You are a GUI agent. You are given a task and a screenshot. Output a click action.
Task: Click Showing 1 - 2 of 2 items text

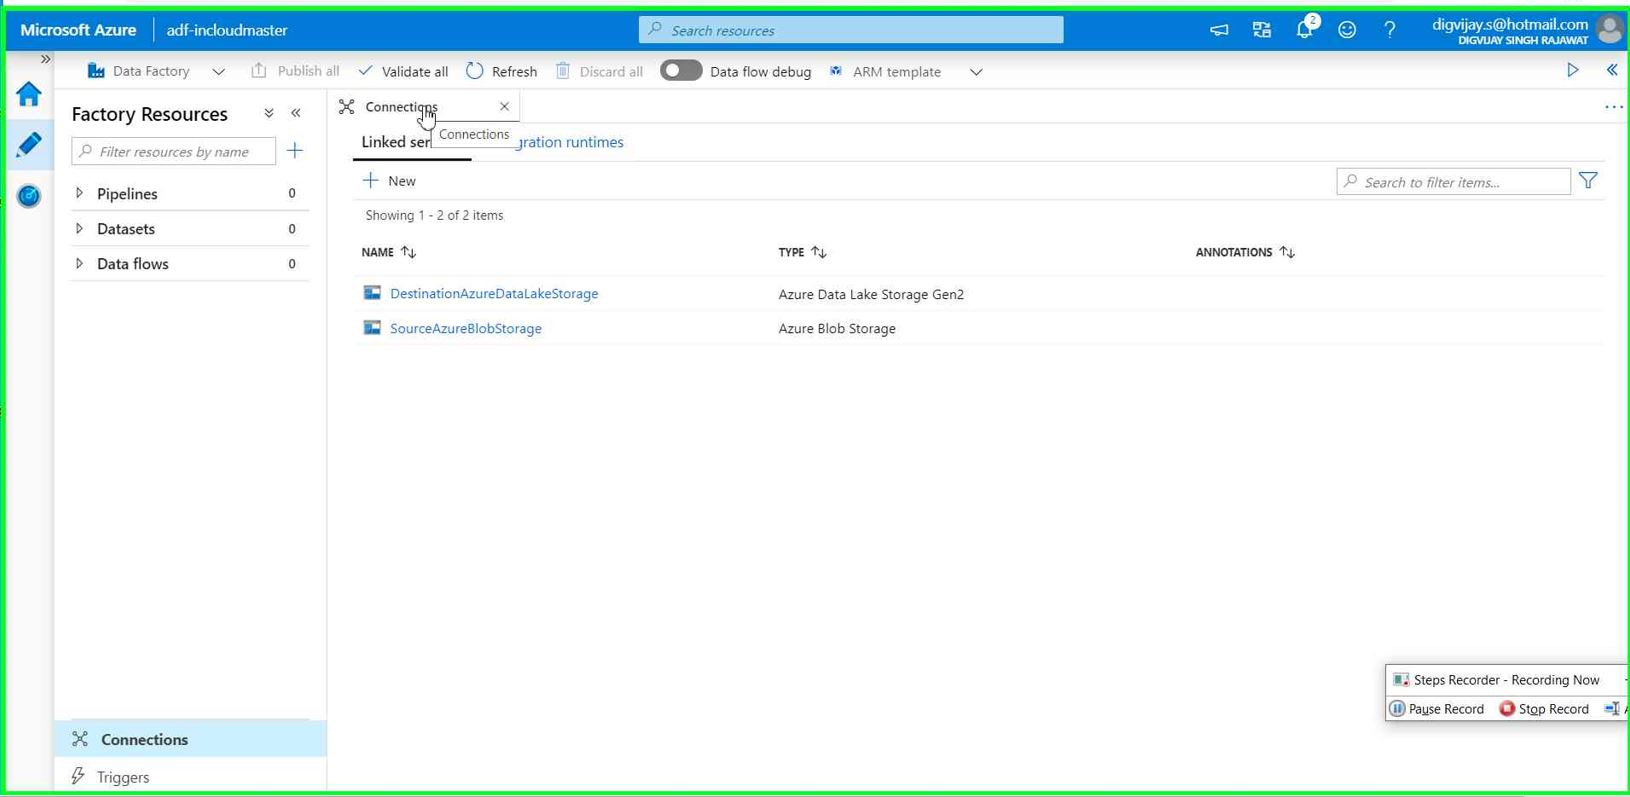point(434,215)
